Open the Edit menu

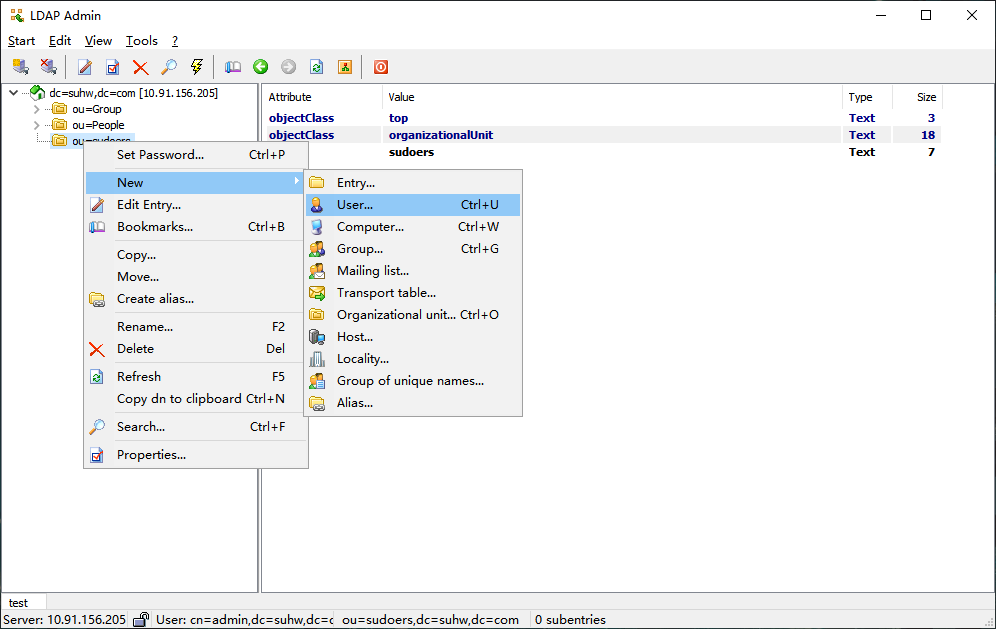point(60,41)
